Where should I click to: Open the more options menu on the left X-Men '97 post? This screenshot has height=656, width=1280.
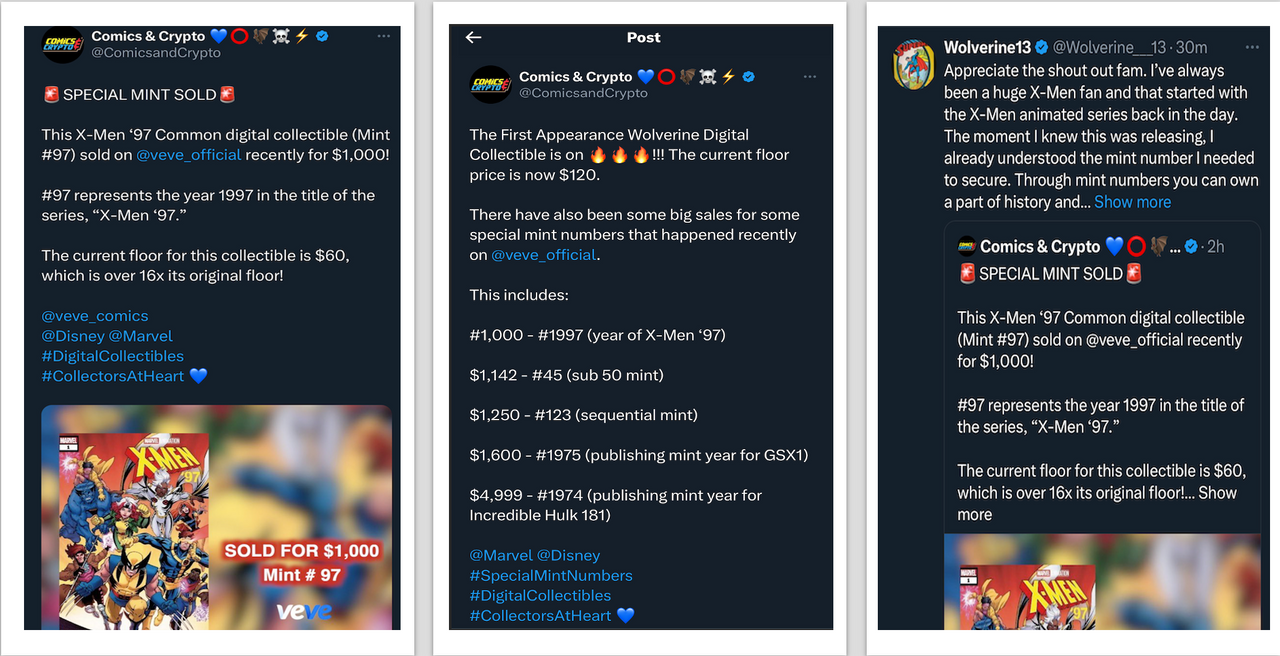point(383,36)
